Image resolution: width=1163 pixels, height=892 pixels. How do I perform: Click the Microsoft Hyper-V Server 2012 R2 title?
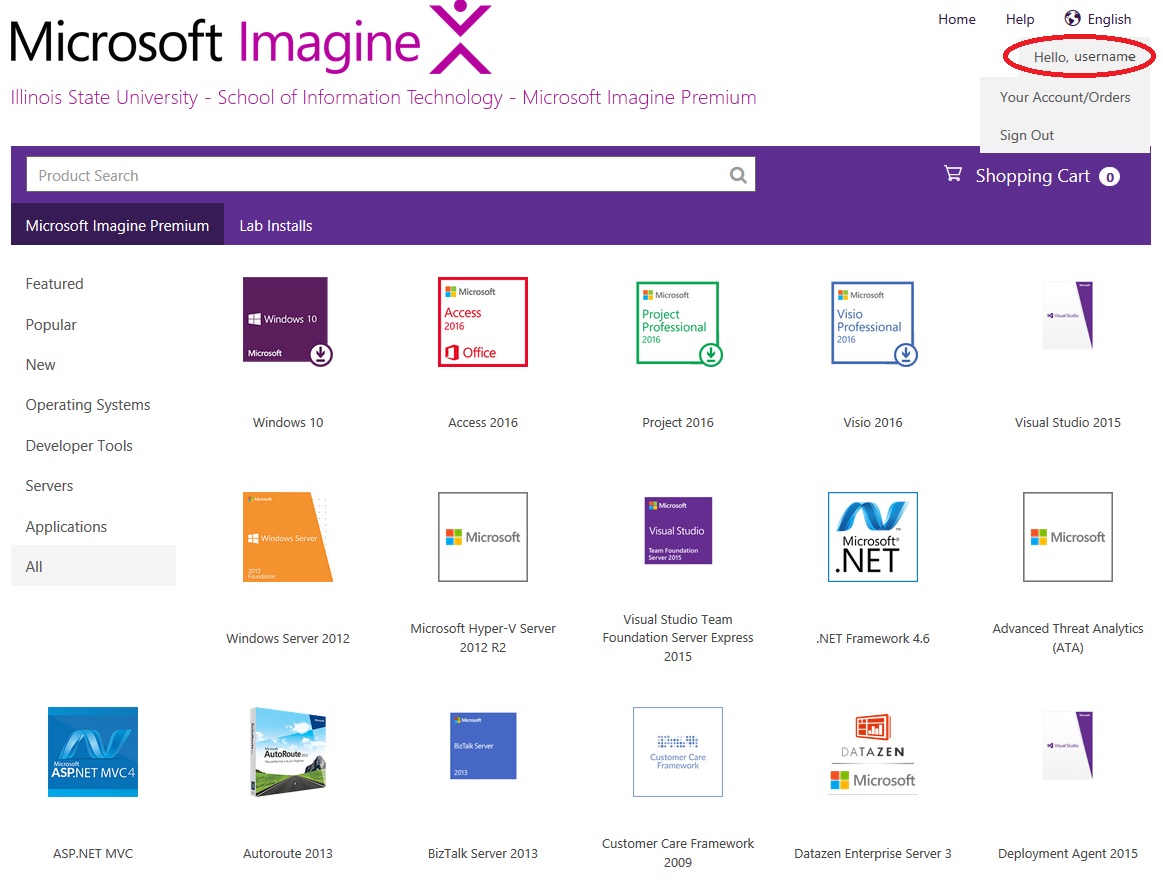[483, 638]
